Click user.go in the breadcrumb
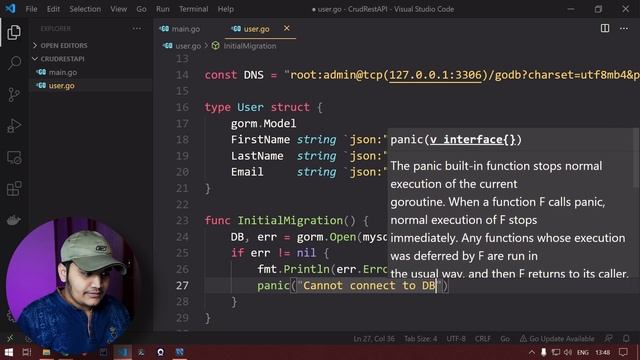Screen dimensions: 640x360 [x=188, y=46]
